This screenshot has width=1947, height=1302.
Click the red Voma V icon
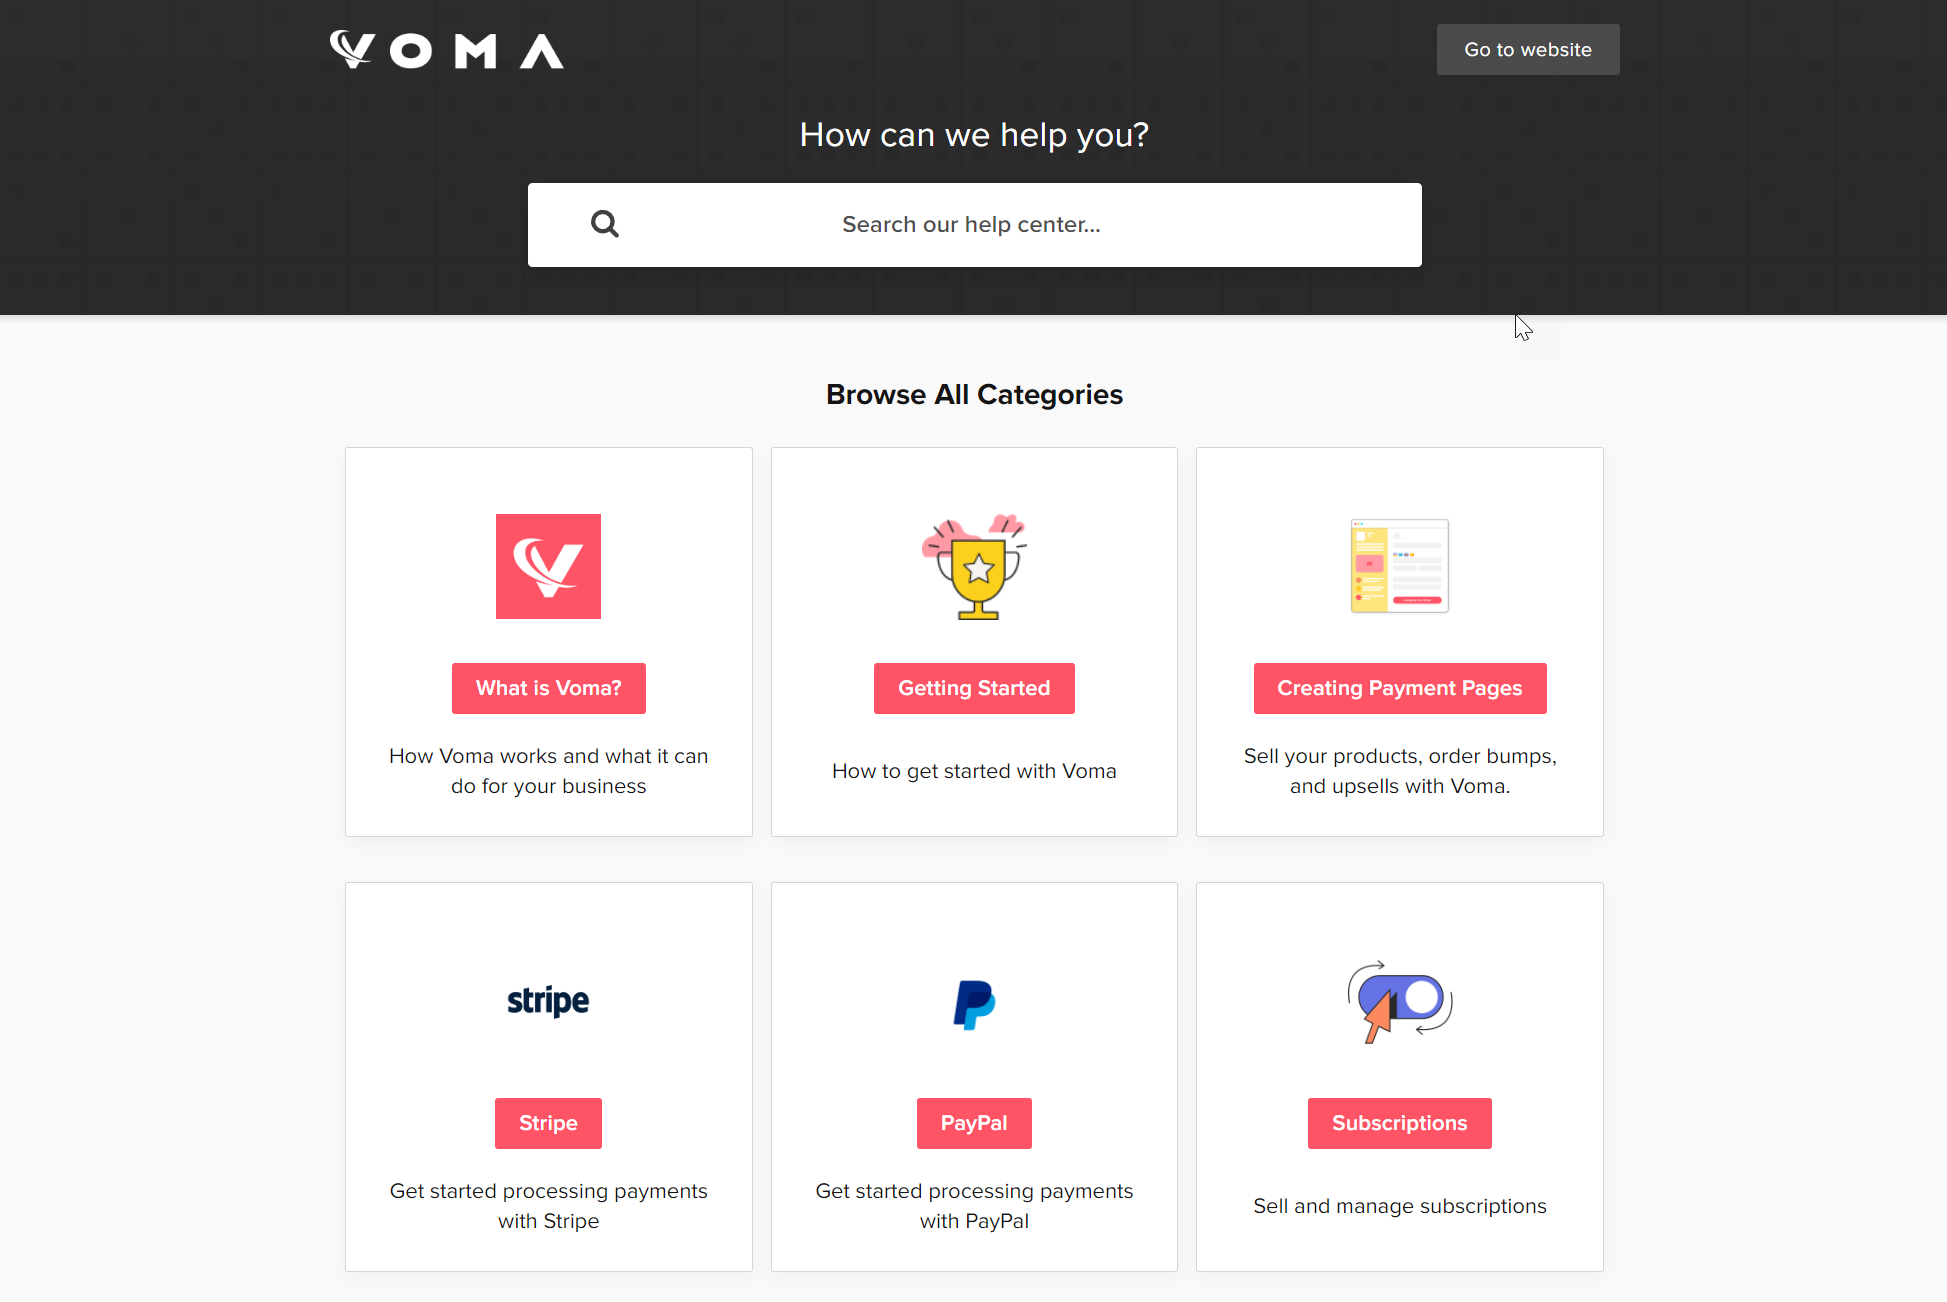(x=548, y=566)
